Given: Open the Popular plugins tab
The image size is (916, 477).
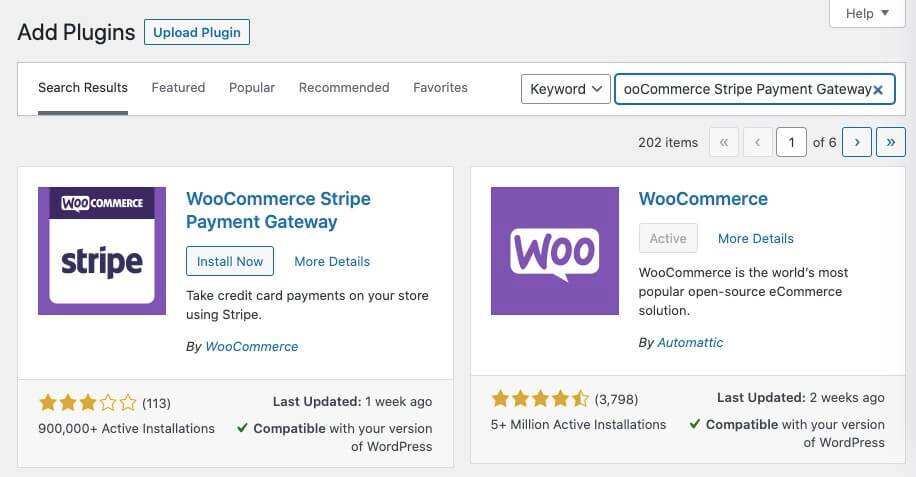Looking at the screenshot, I should click(x=252, y=88).
